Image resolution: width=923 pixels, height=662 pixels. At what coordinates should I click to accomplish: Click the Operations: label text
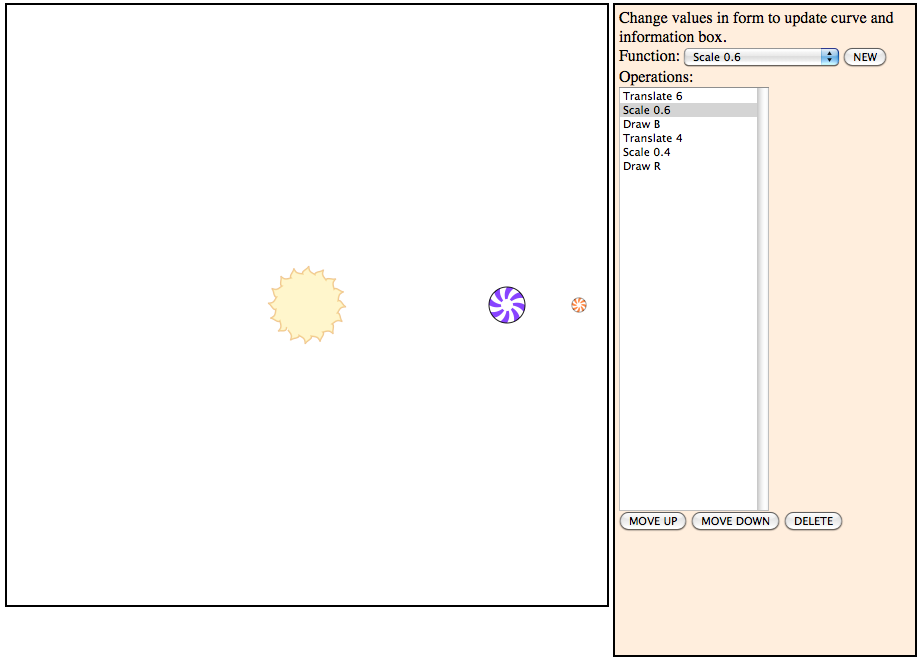(x=656, y=77)
